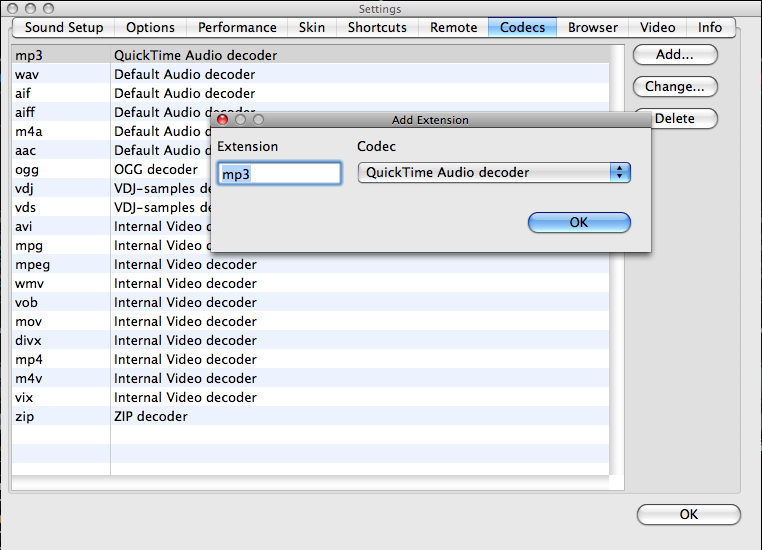Image resolution: width=762 pixels, height=550 pixels.
Task: Open the Browser tab
Action: pos(593,27)
